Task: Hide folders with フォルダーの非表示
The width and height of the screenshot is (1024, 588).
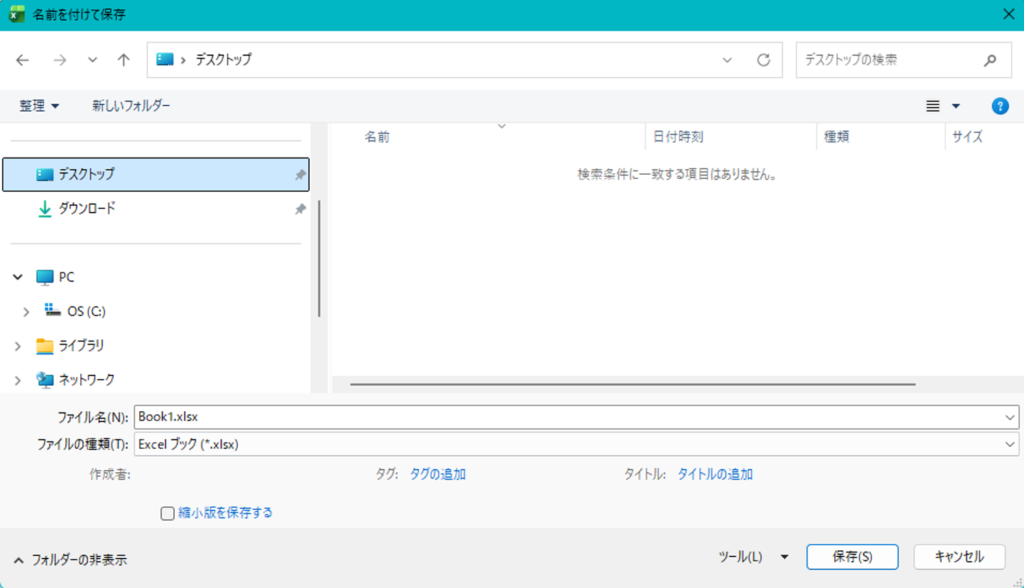Action: 70,560
